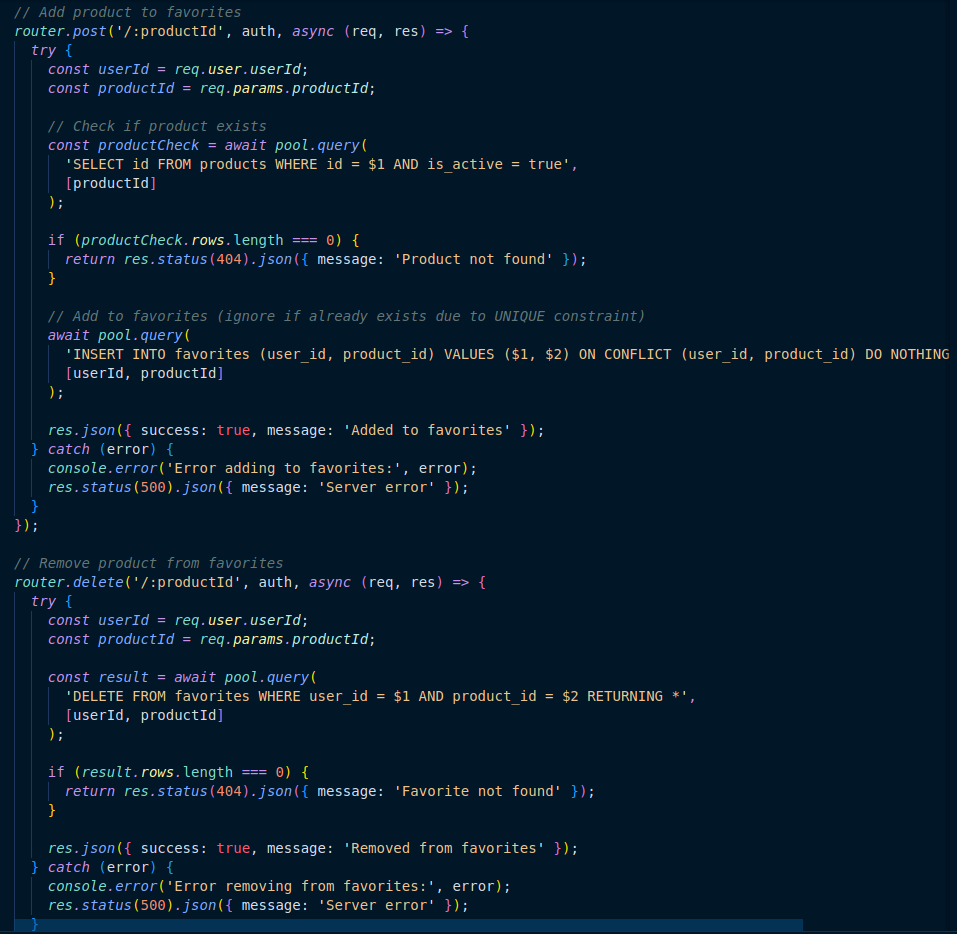Click the closing brace on the highlighted last line
957x934 pixels.
click(x=35, y=924)
